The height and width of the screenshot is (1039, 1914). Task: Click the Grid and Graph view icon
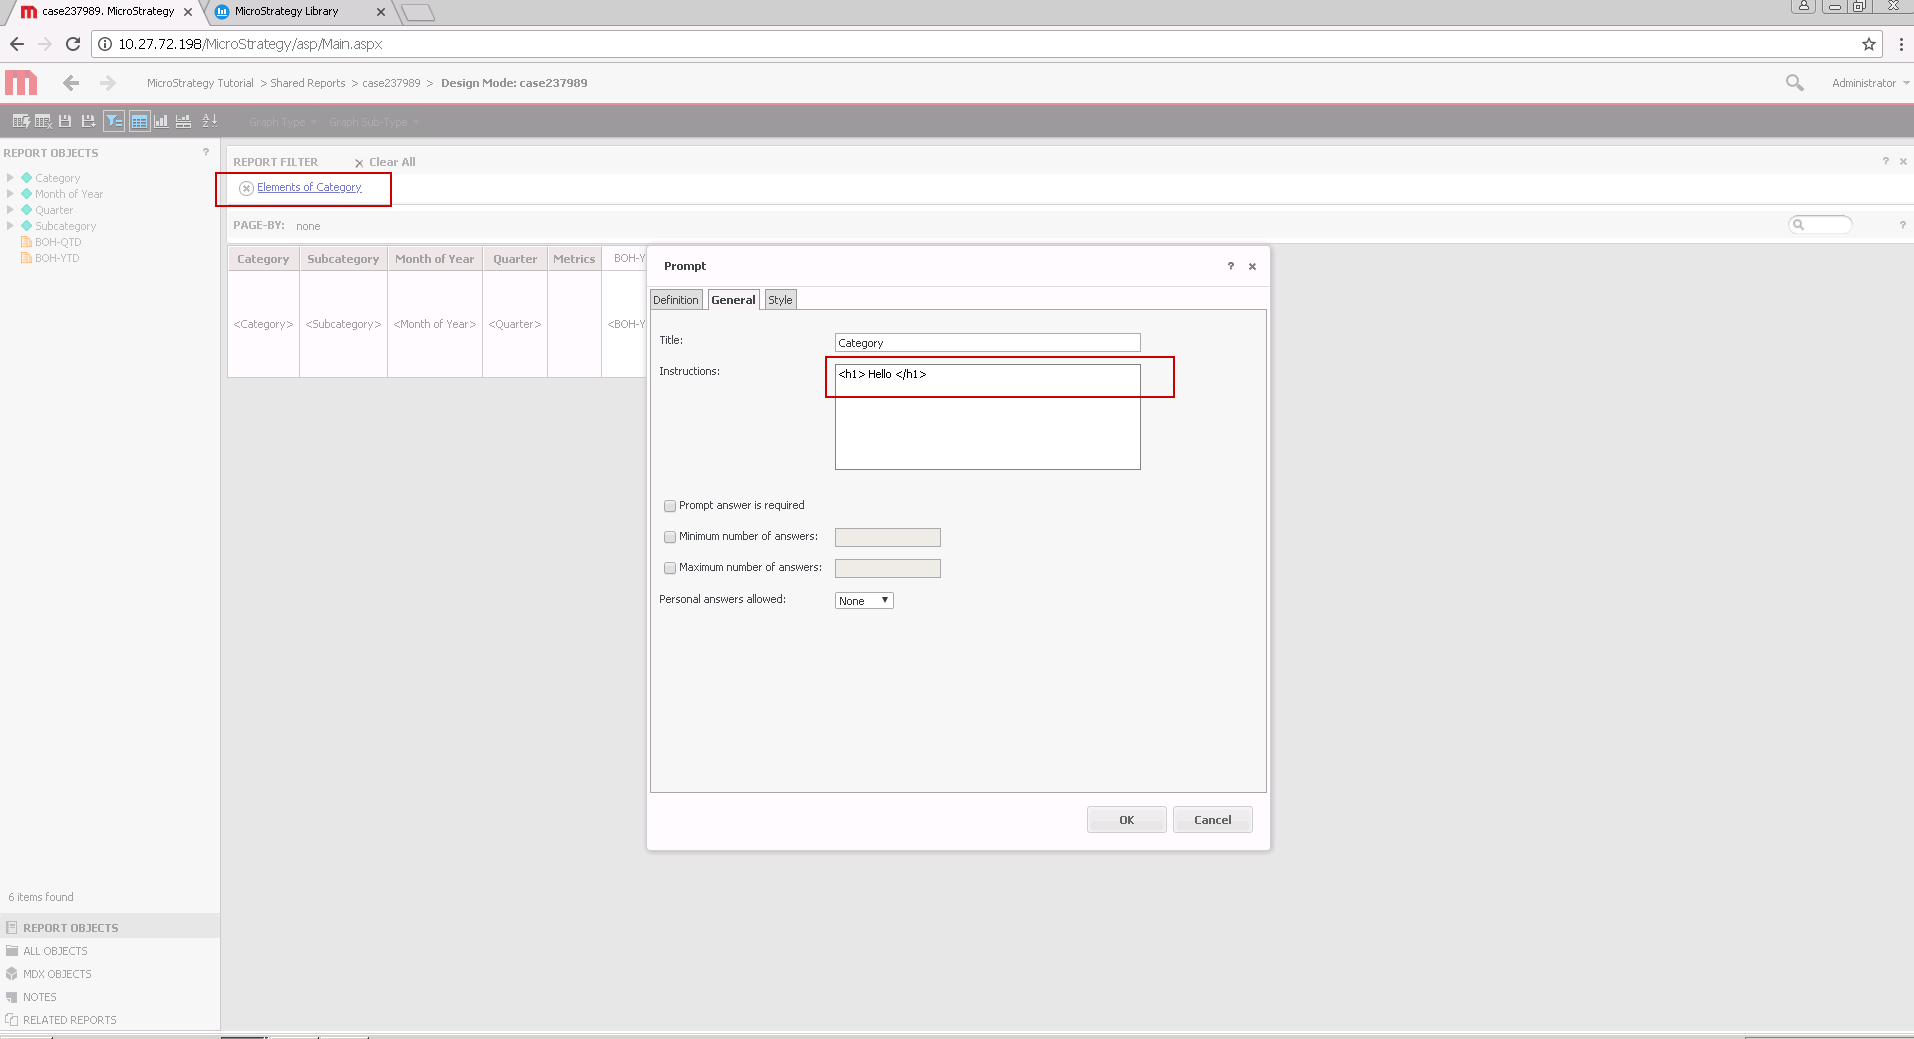tap(183, 121)
